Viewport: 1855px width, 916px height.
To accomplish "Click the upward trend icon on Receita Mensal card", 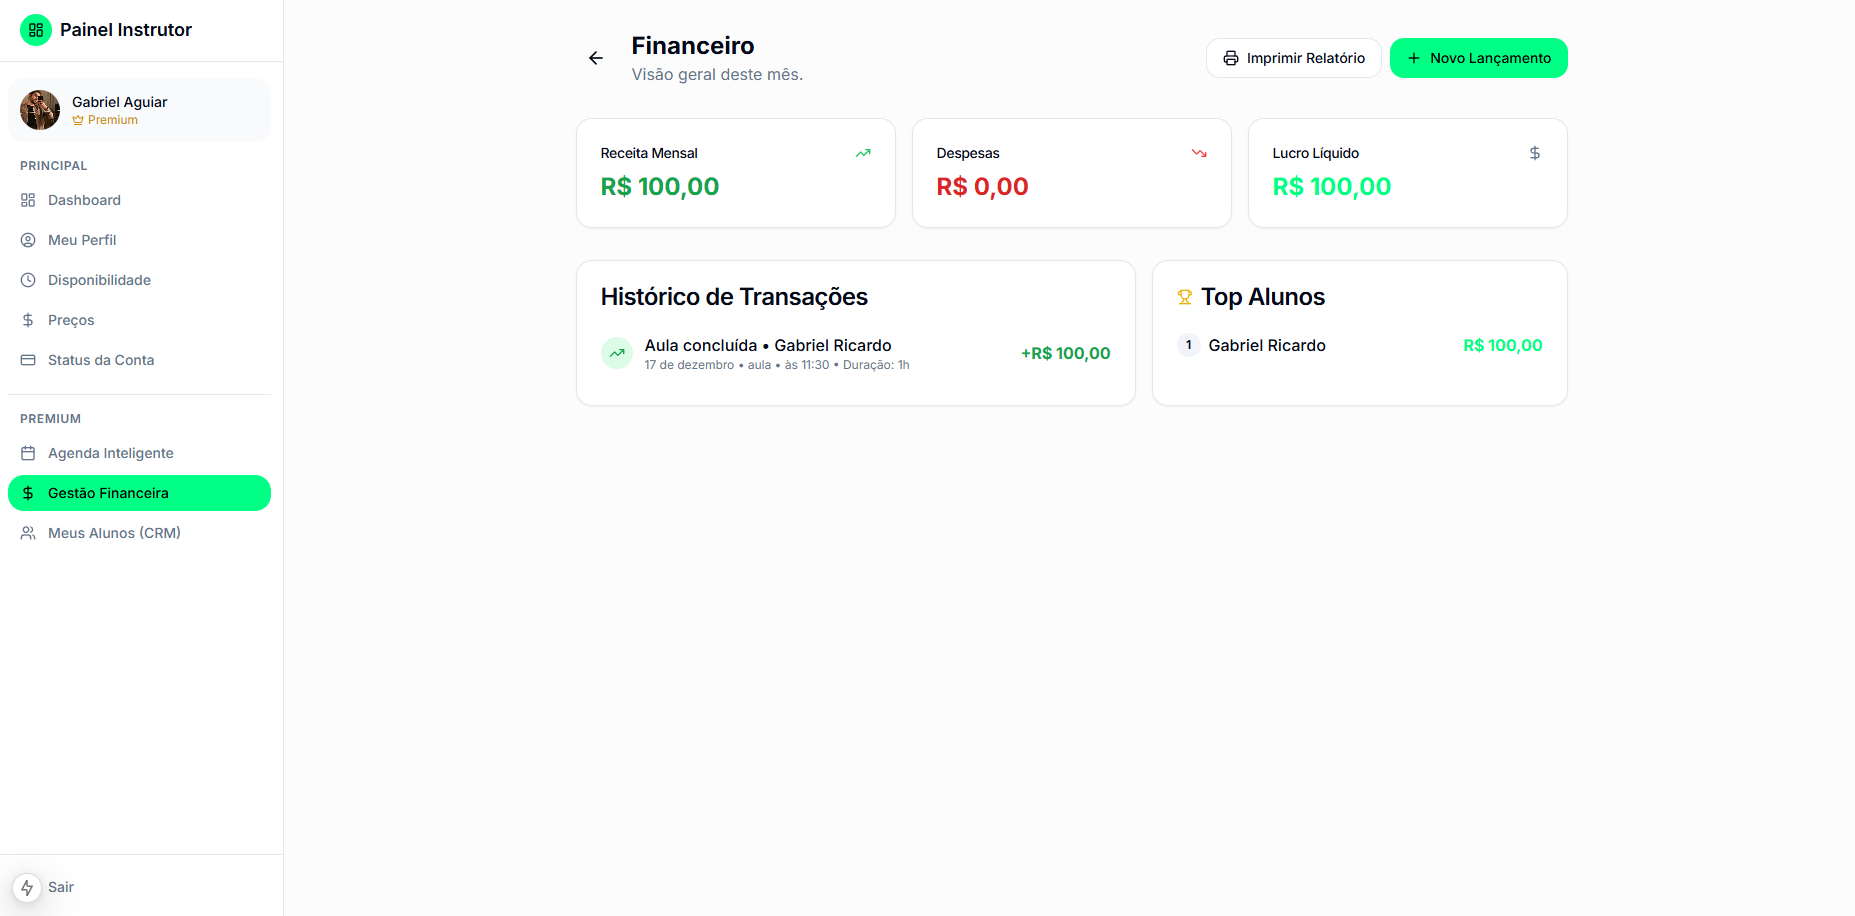I will 862,153.
